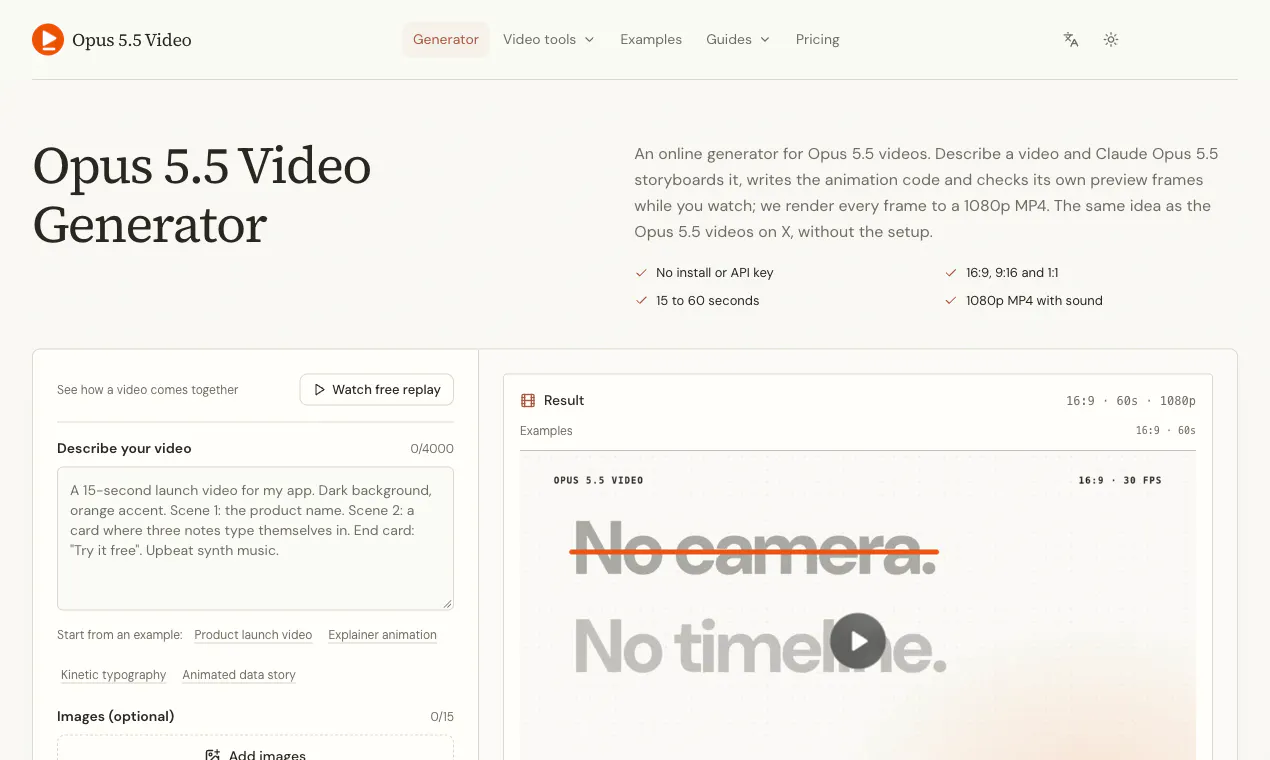Toggle the light/dark theme sun icon

pos(1111,40)
